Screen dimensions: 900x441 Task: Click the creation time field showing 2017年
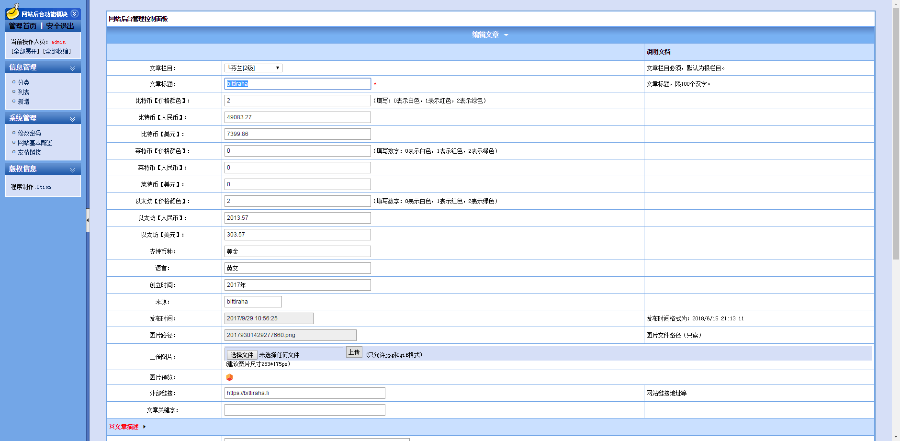point(297,284)
